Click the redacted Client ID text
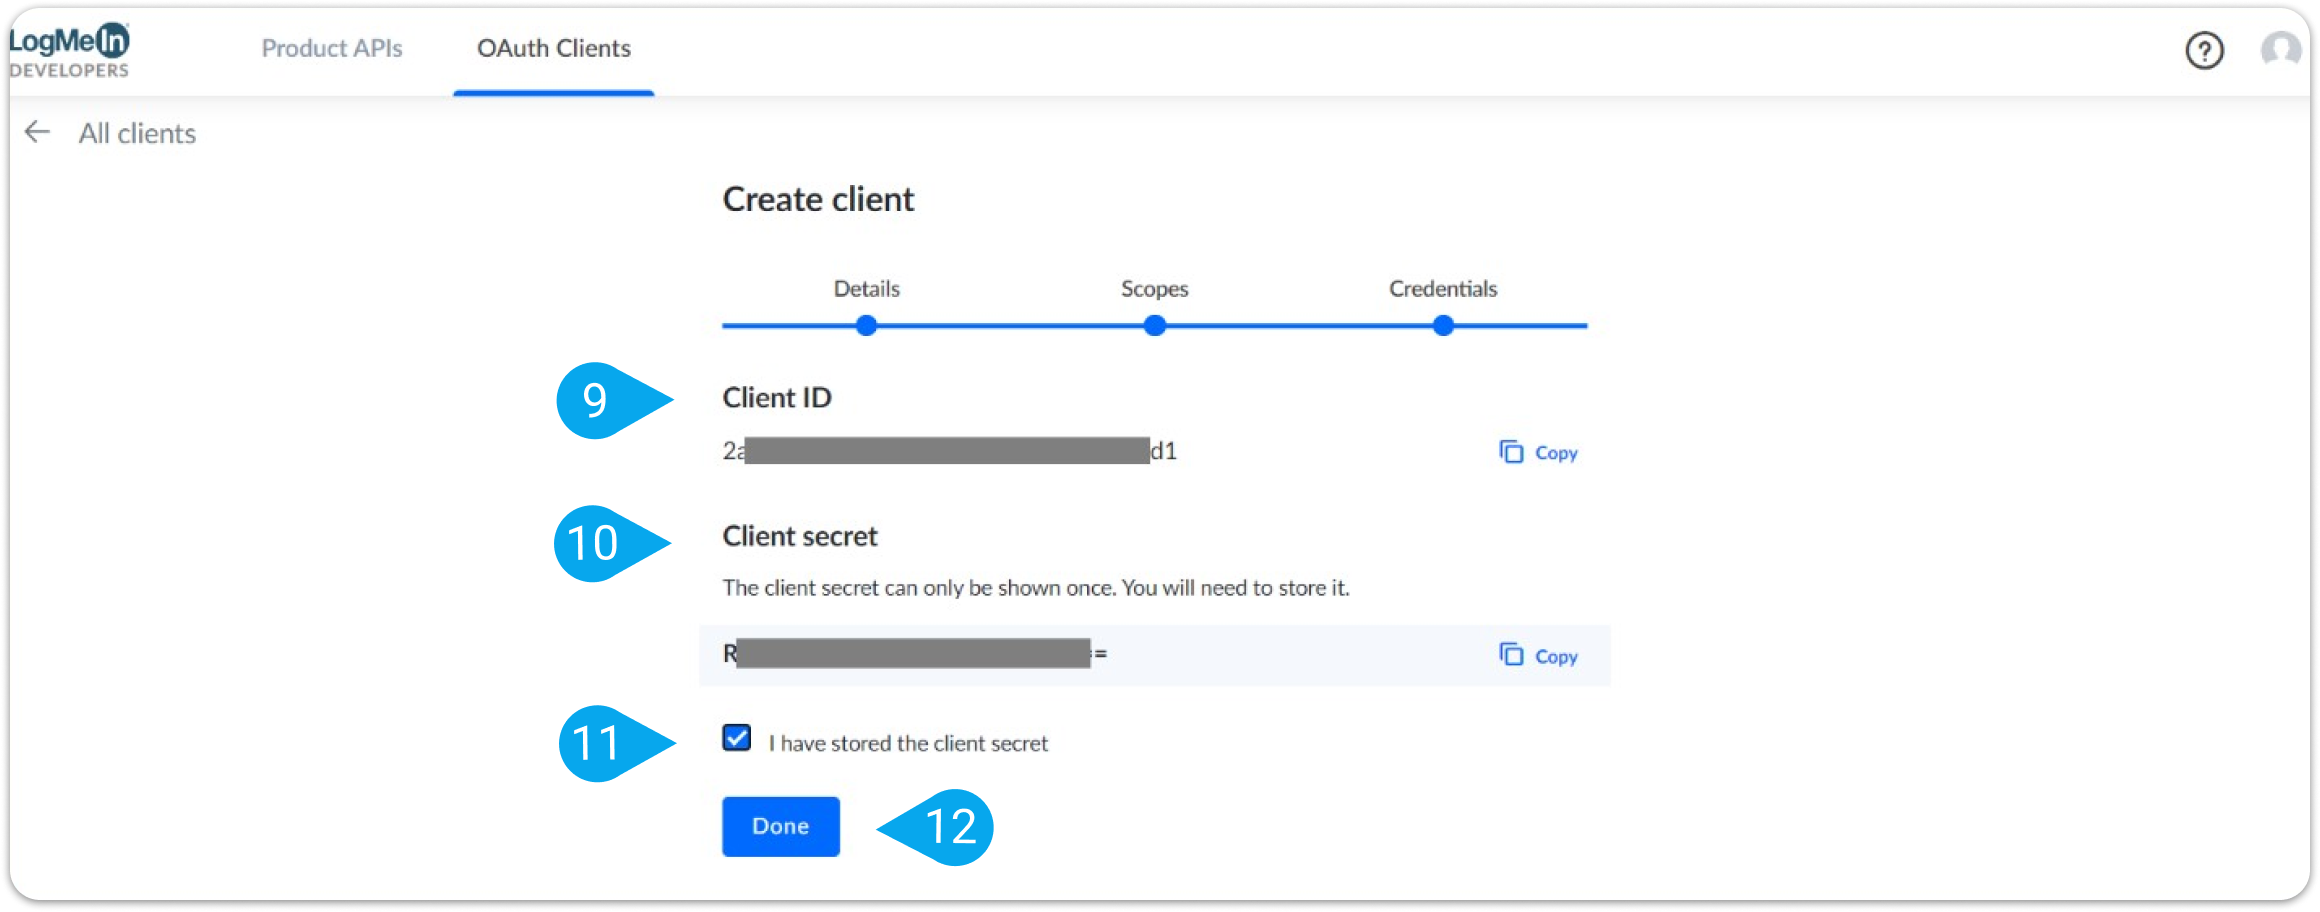The image size is (2320, 912). pos(948,451)
